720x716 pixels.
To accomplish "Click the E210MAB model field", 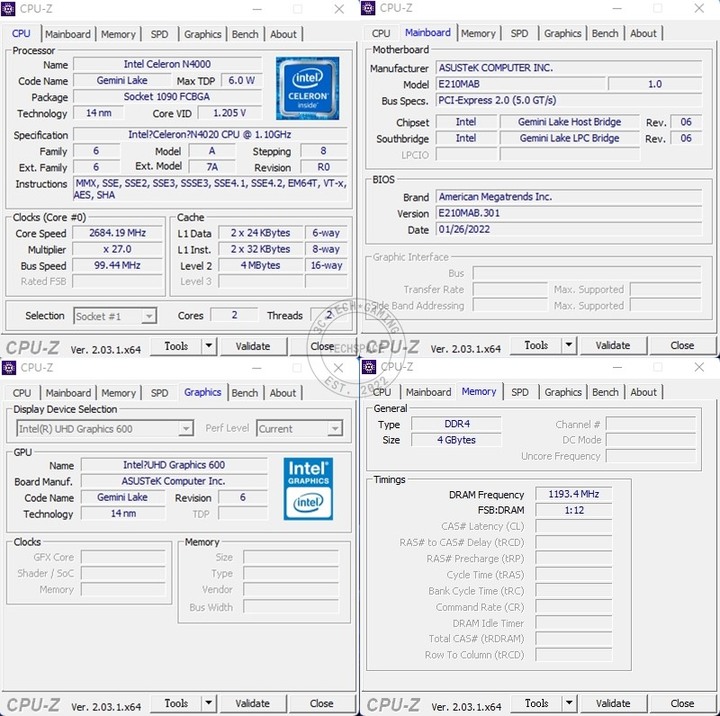I will tap(521, 84).
